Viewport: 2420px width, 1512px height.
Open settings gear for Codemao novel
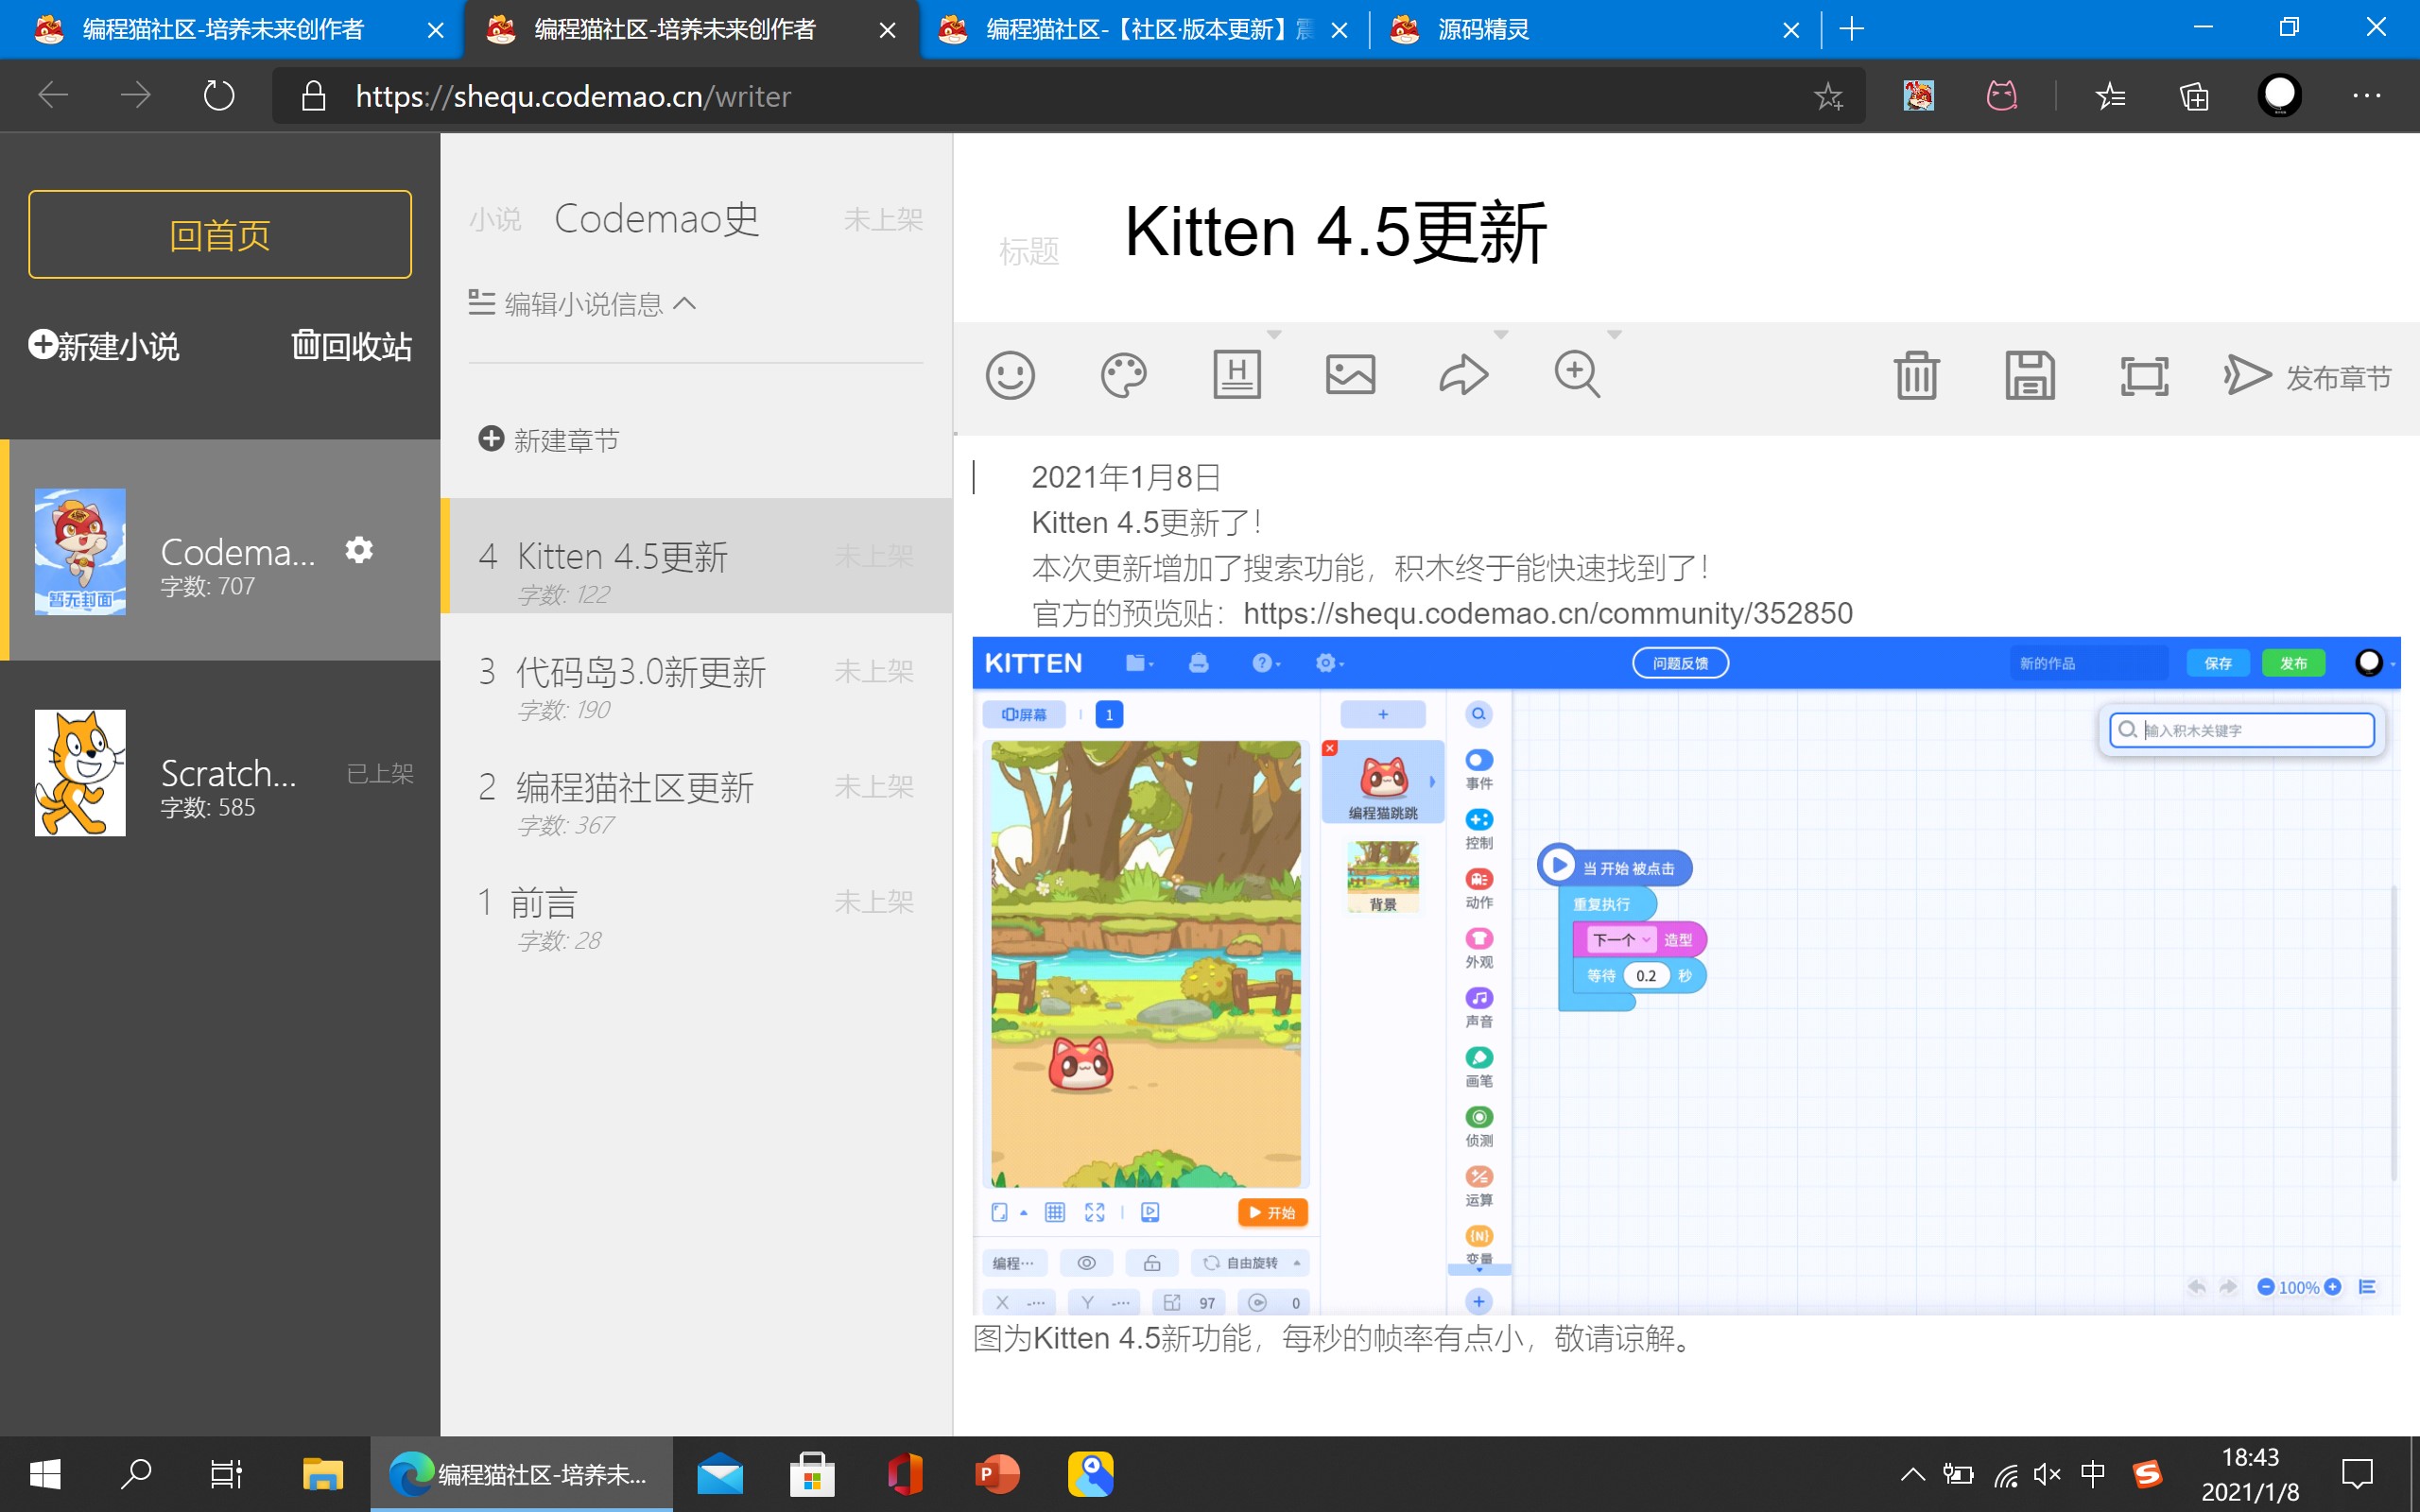pyautogui.click(x=359, y=550)
